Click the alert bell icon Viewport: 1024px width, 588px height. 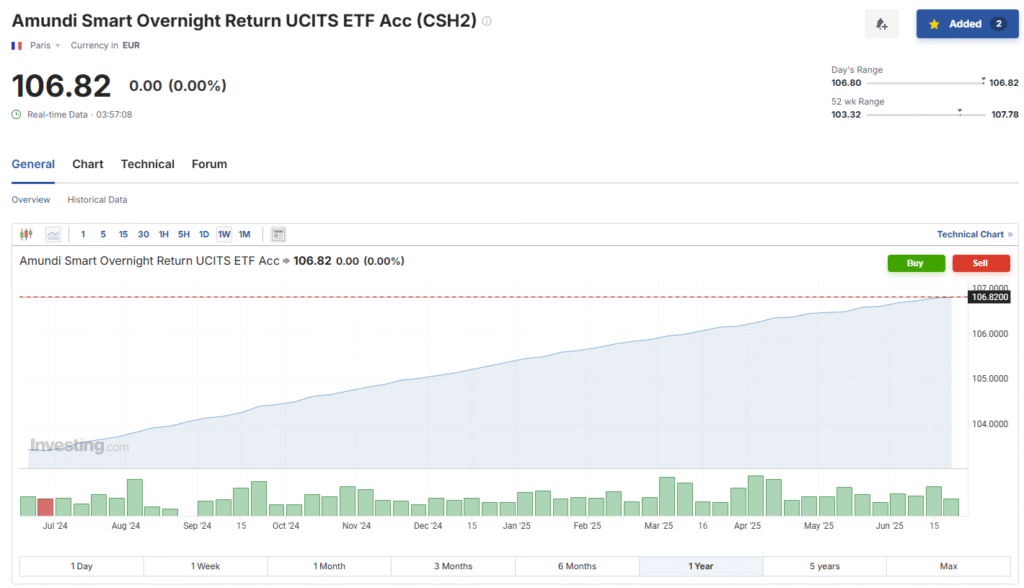pyautogui.click(x=881, y=23)
